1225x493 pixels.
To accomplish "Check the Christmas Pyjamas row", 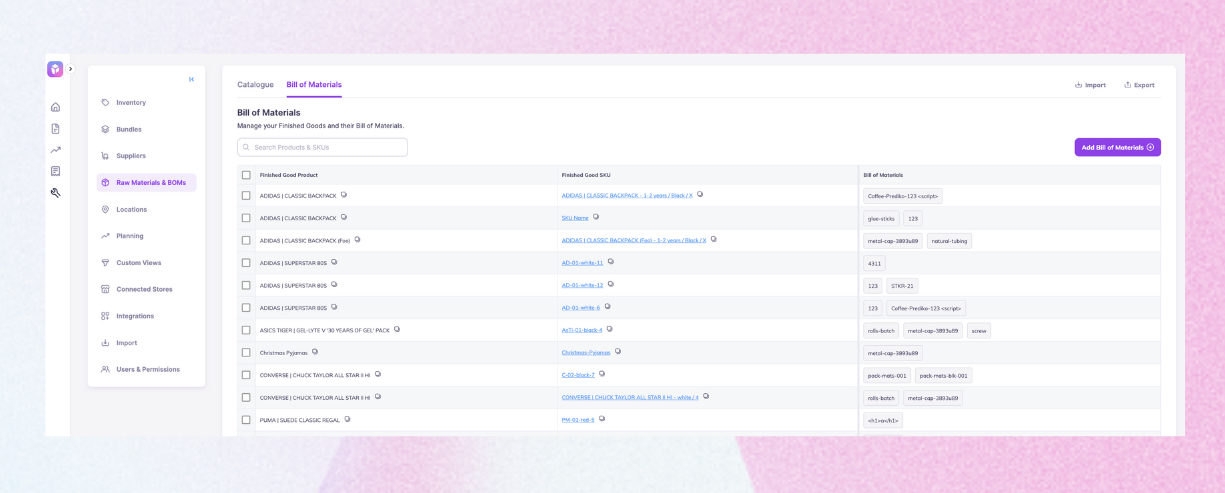I will click(x=246, y=353).
